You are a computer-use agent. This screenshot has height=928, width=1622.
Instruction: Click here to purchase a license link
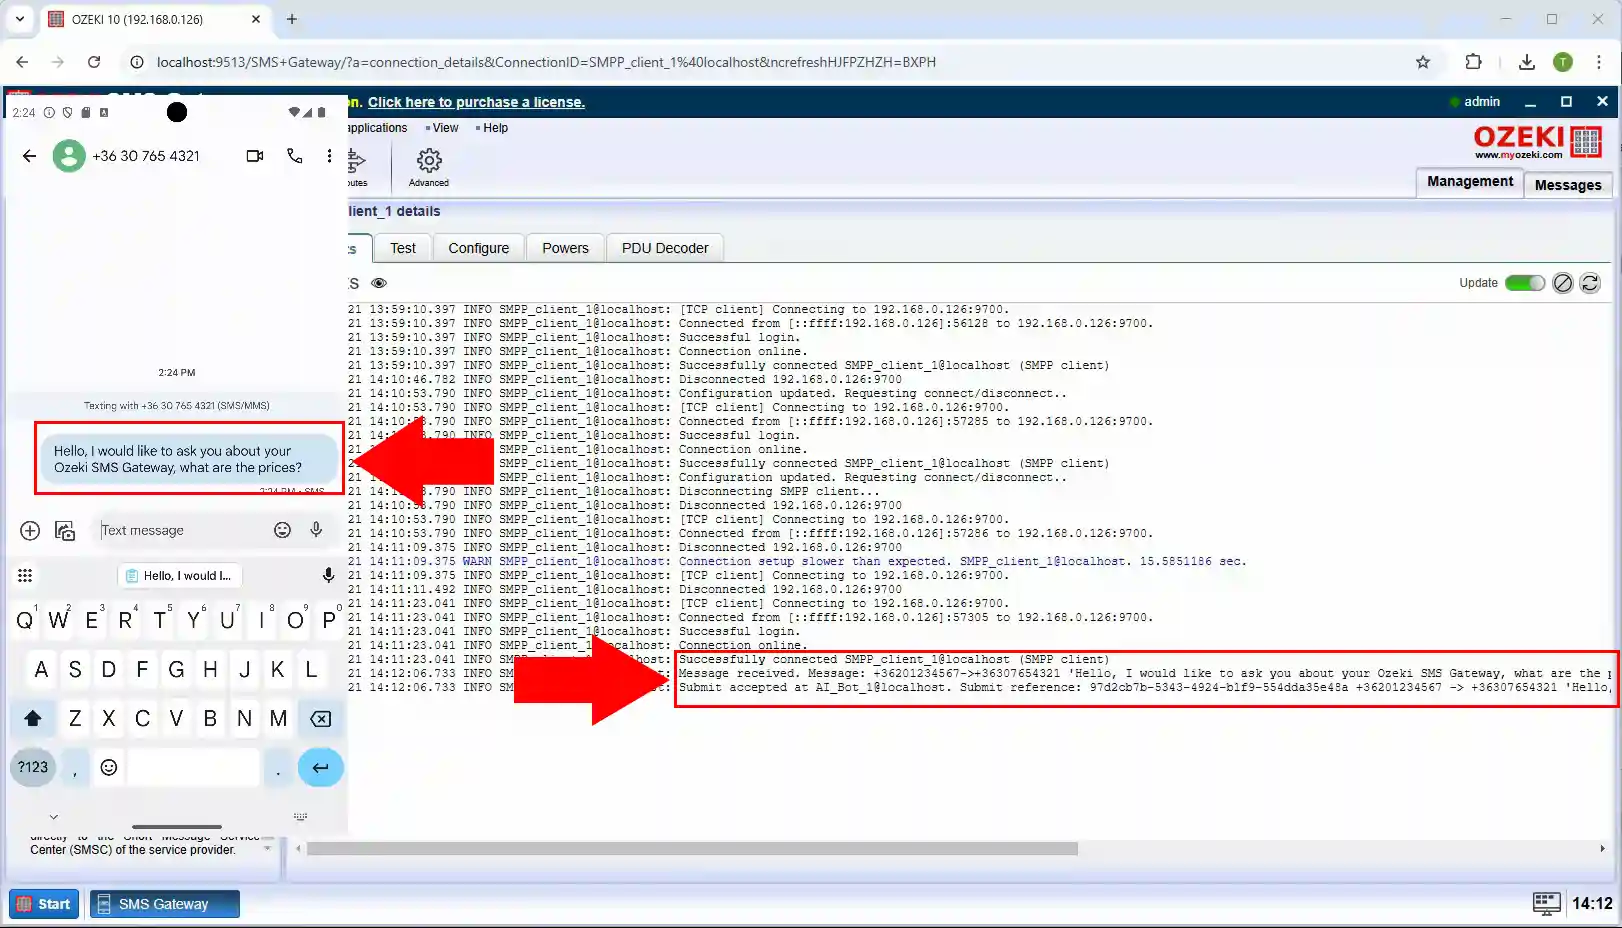click(476, 102)
